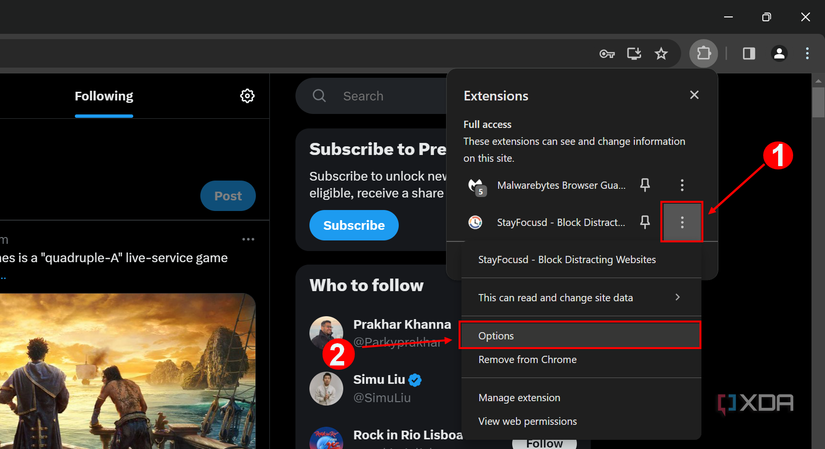This screenshot has width=825, height=449.
Task: Click the Malwarebytes Browser Guard extension icon
Action: pyautogui.click(x=477, y=186)
